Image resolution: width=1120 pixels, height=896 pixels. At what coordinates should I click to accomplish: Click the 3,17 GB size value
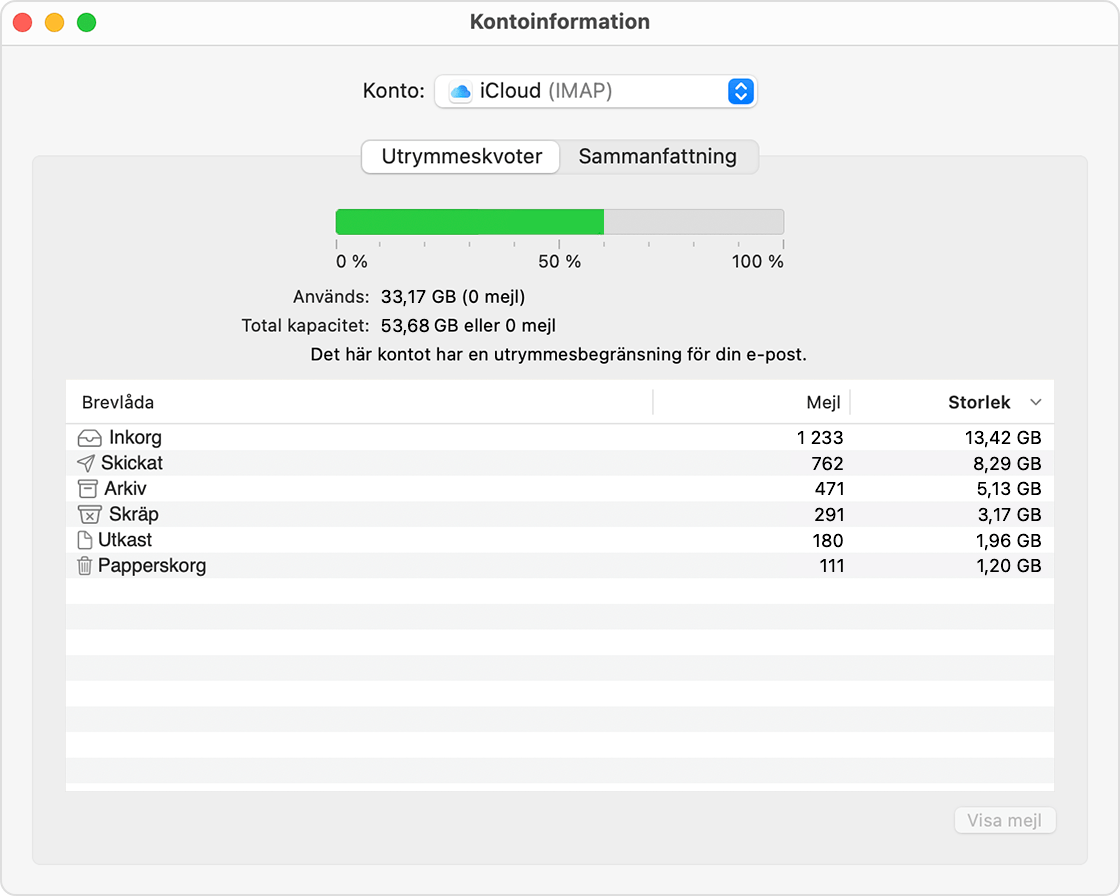(1009, 514)
